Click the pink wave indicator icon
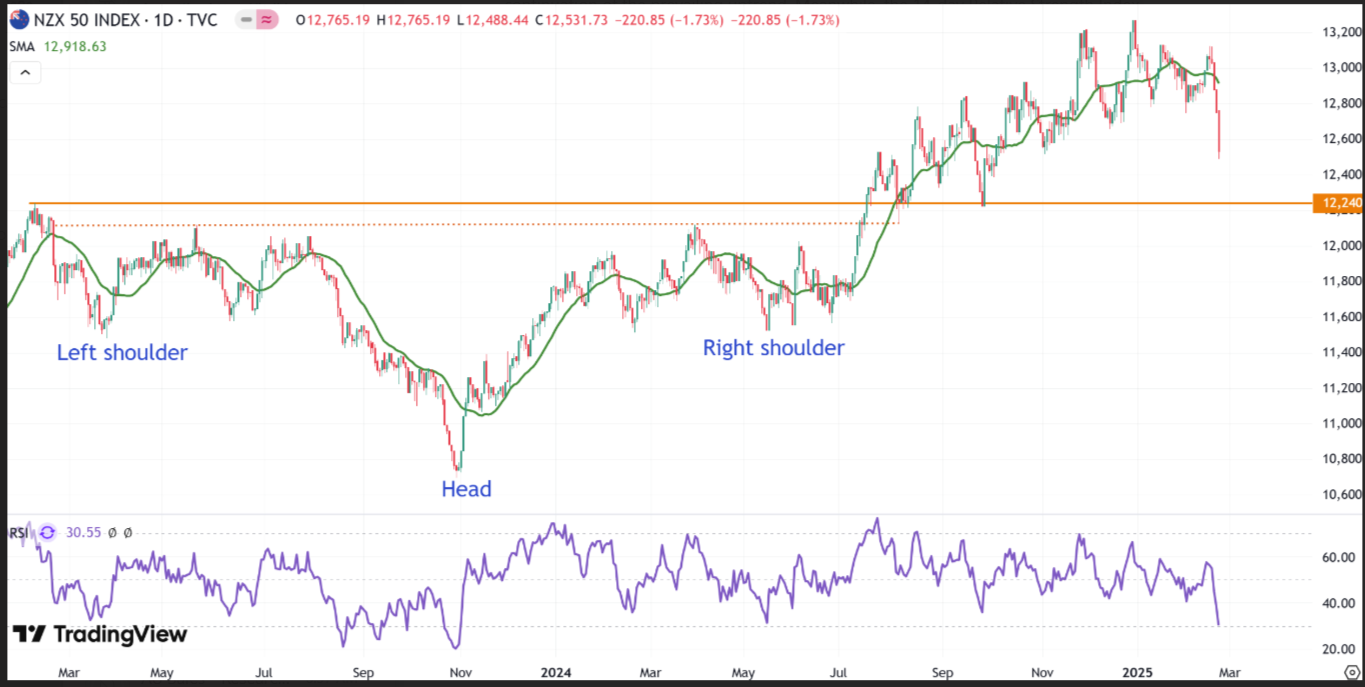 coord(267,20)
